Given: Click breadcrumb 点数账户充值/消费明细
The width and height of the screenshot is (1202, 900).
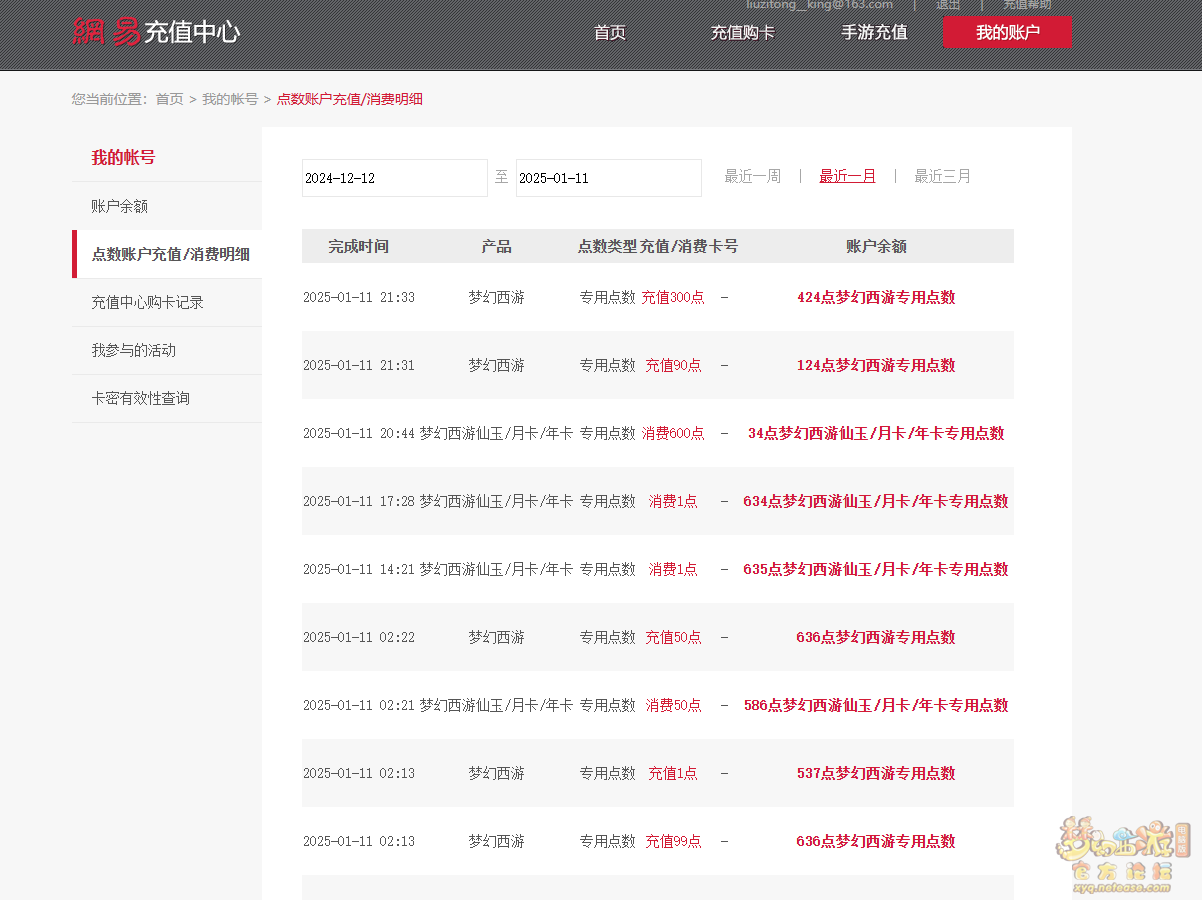Looking at the screenshot, I should pyautogui.click(x=350, y=99).
